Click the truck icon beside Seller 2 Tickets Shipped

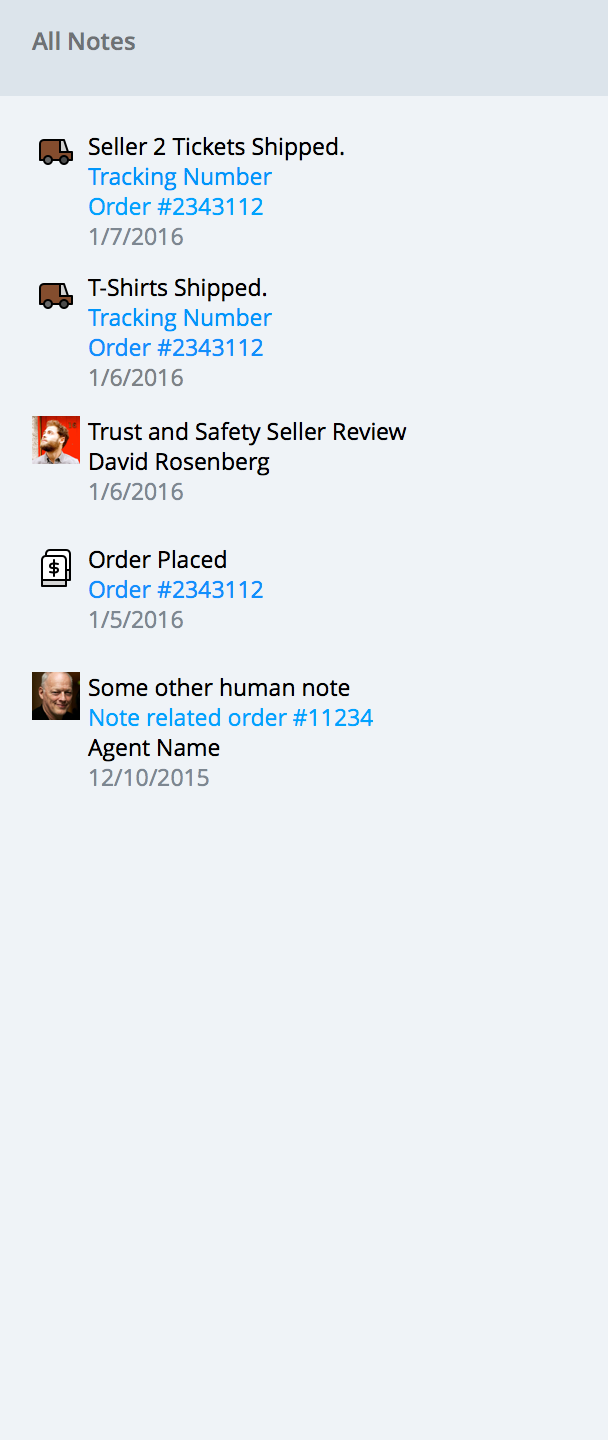click(x=56, y=152)
